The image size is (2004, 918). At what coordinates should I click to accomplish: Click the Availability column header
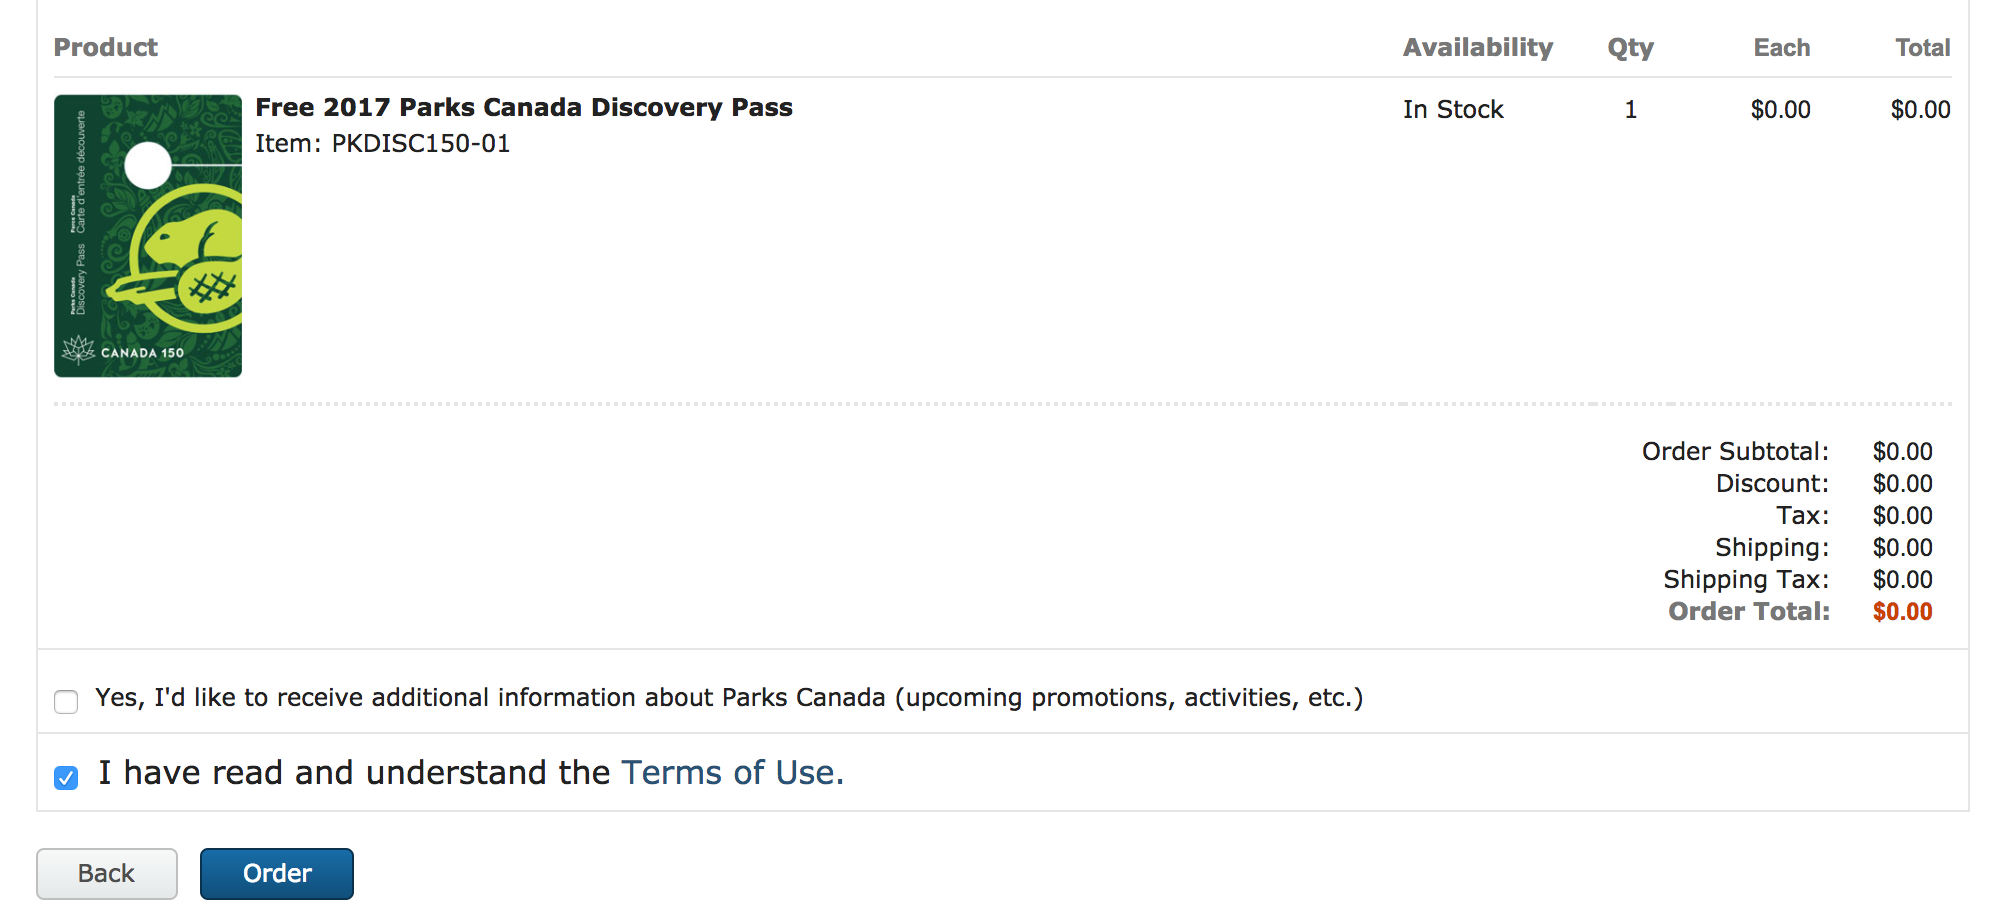point(1477,47)
